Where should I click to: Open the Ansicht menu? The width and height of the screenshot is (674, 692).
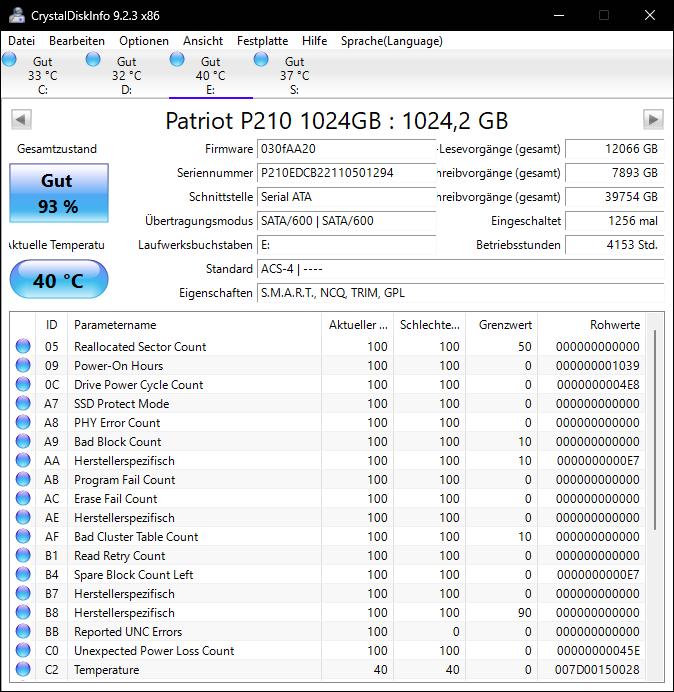click(203, 41)
